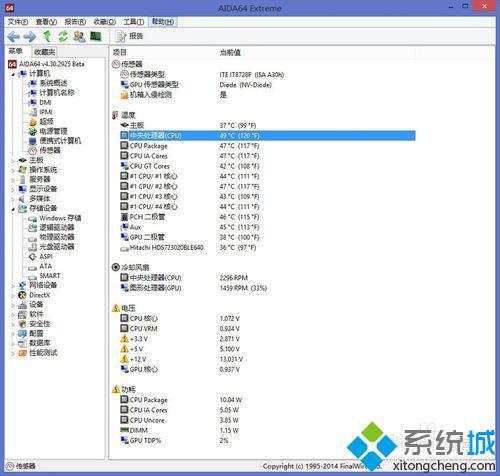The width and height of the screenshot is (500, 476).
Task: Select 电源管理 icon in tree
Action: click(33, 131)
